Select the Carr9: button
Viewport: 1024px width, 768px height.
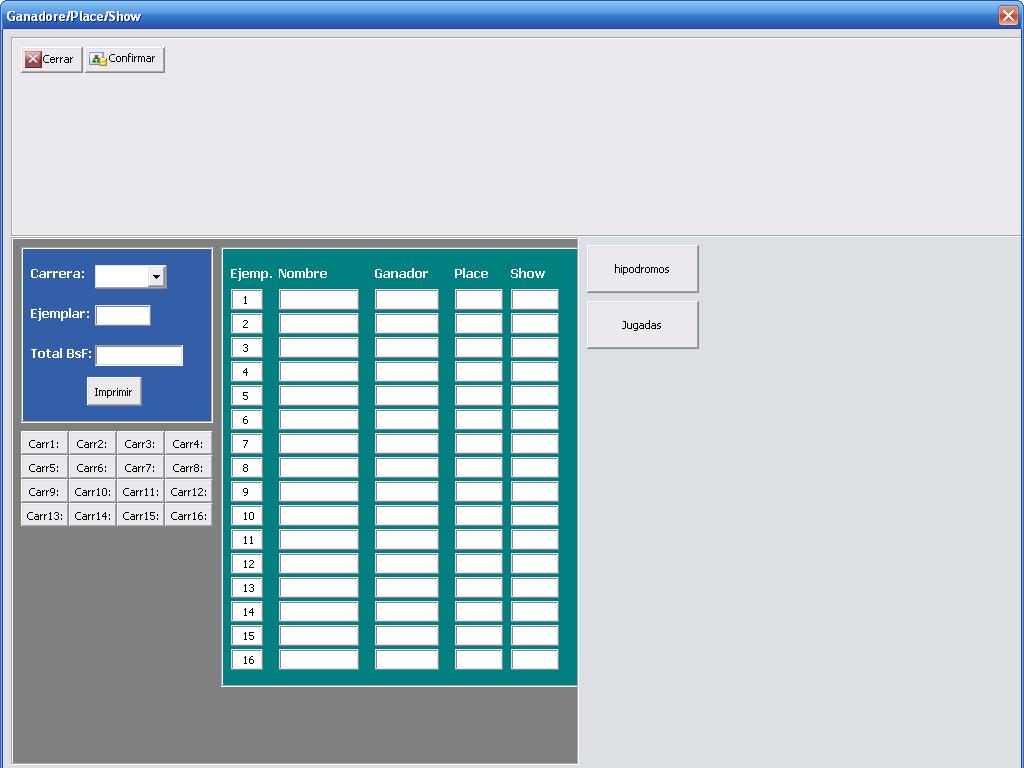pos(44,492)
